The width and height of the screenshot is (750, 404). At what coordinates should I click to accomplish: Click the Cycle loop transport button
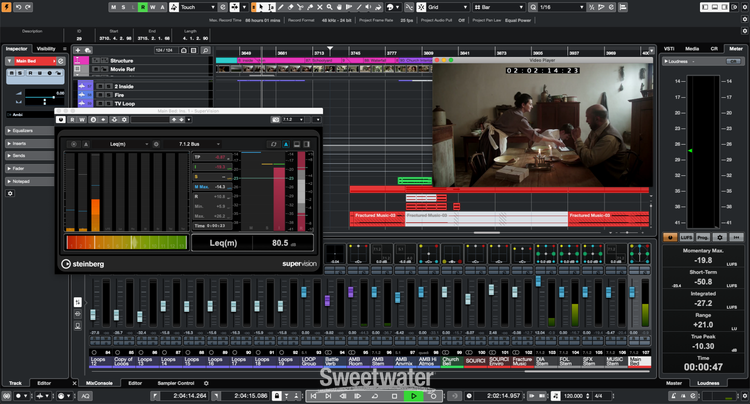tap(375, 396)
